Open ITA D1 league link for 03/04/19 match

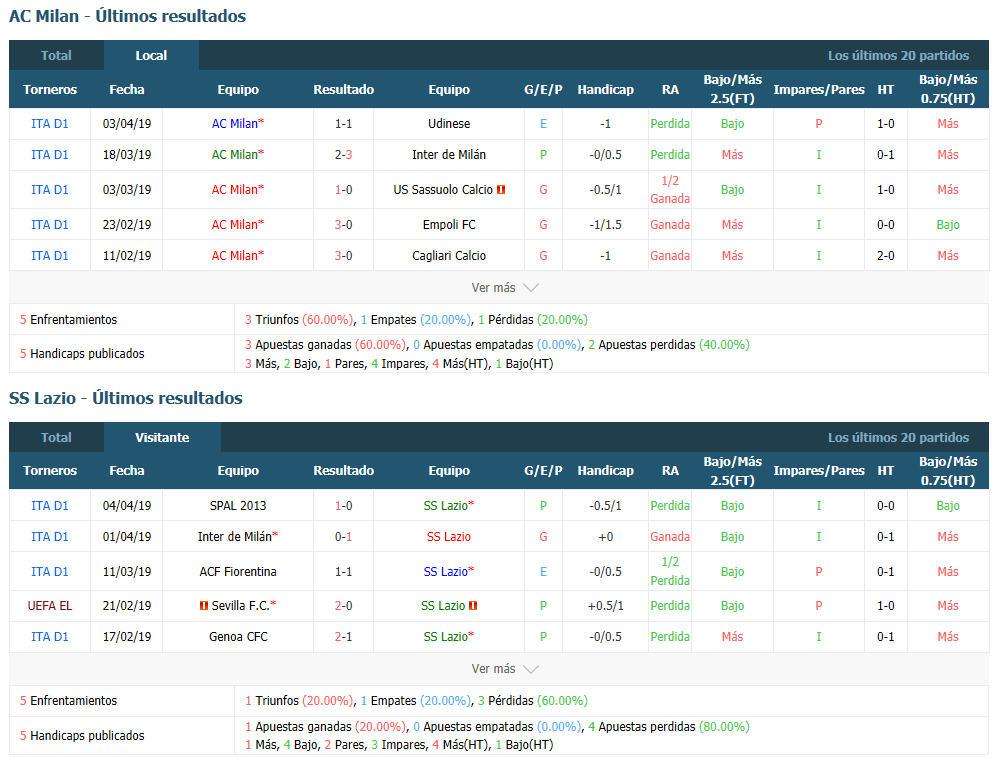tap(50, 124)
